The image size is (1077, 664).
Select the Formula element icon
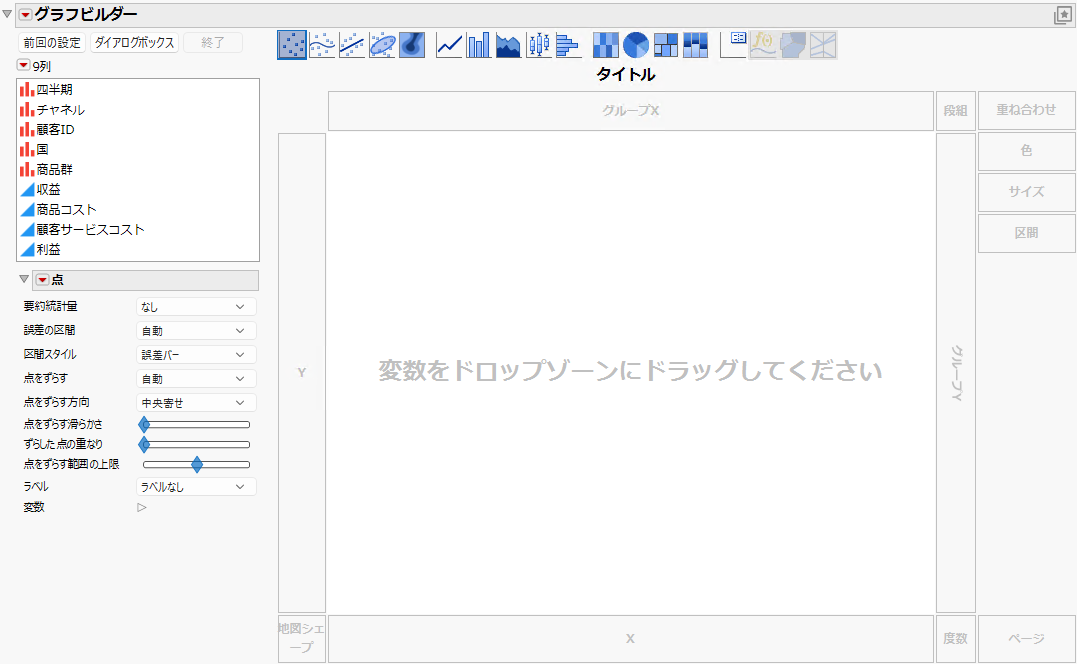tap(763, 45)
